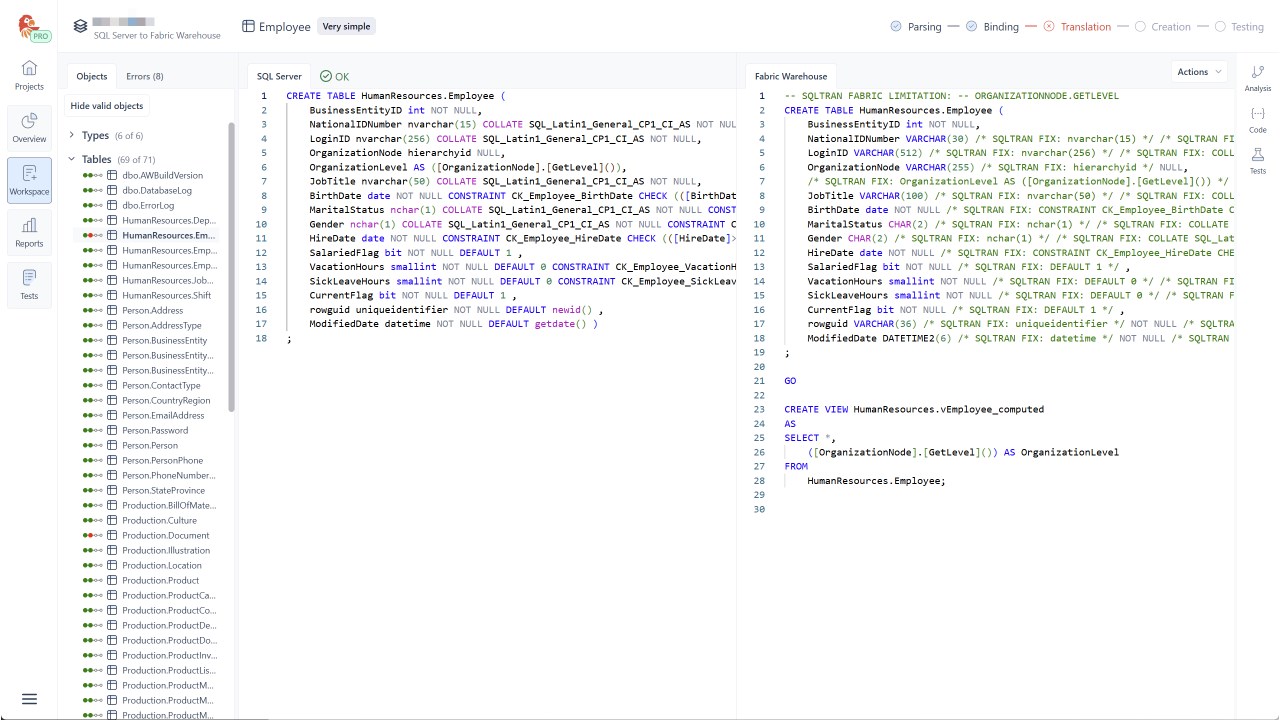This screenshot has height=720, width=1280.
Task: Click the status dots beside HumanResources.Shift
Action: (x=93, y=295)
